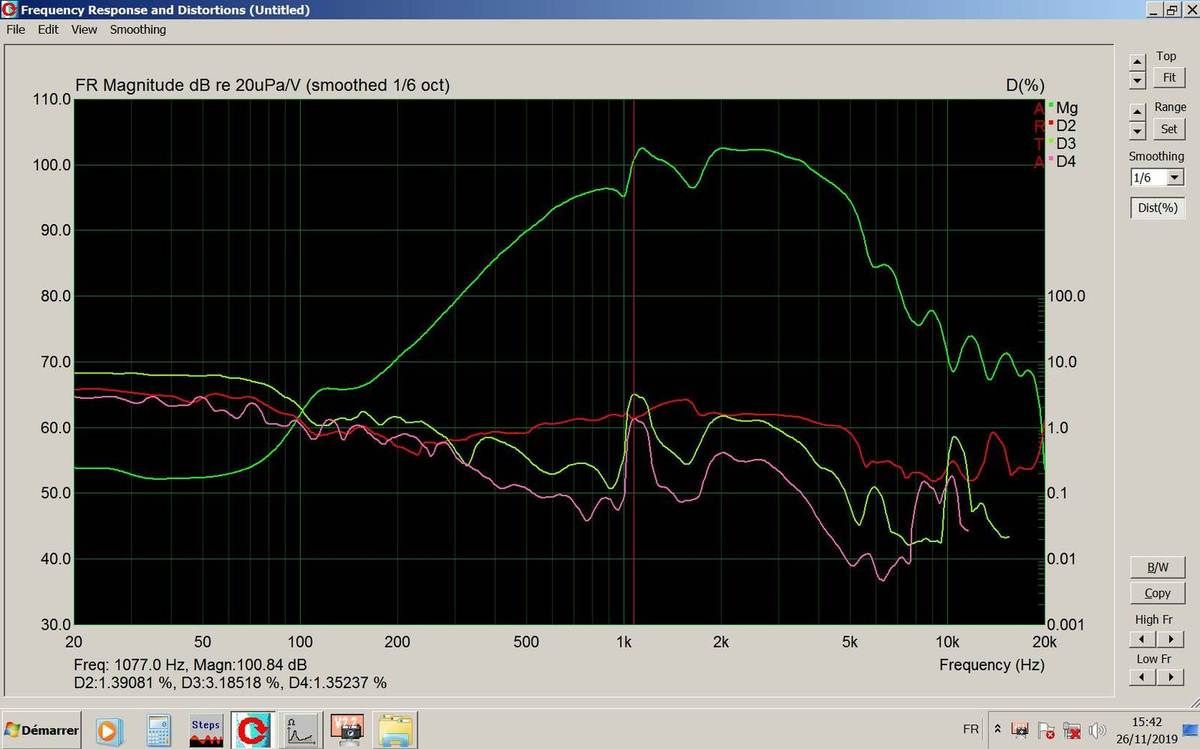Open the Smoothing menu
Viewport: 1200px width, 749px height.
(x=138, y=30)
